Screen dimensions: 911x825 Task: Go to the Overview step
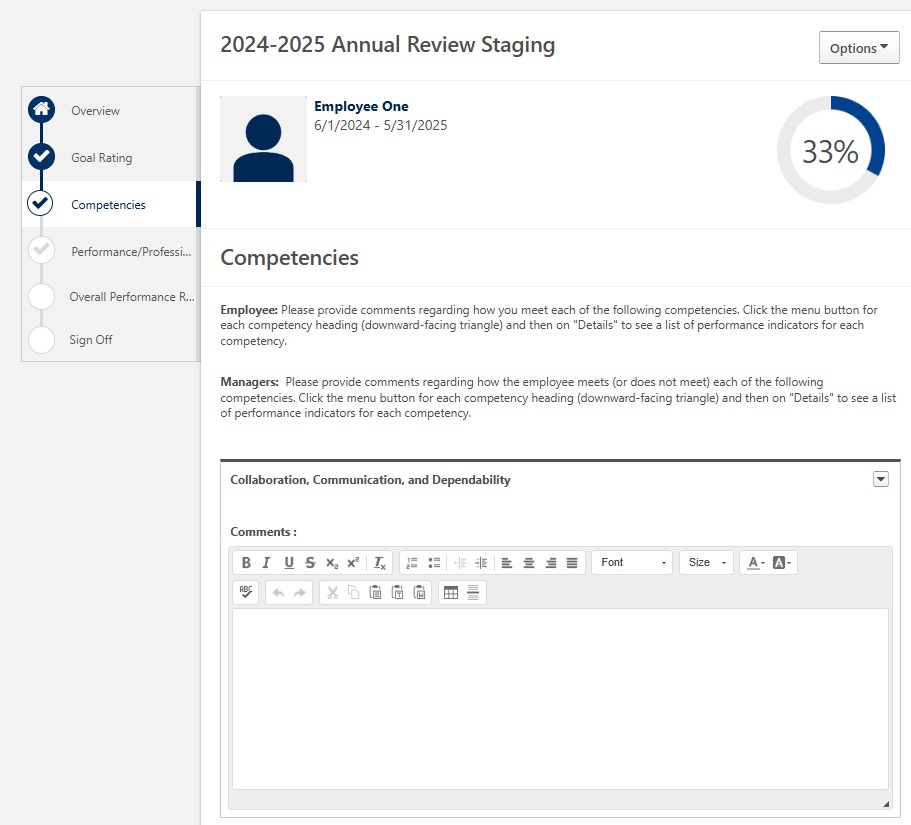pos(95,111)
